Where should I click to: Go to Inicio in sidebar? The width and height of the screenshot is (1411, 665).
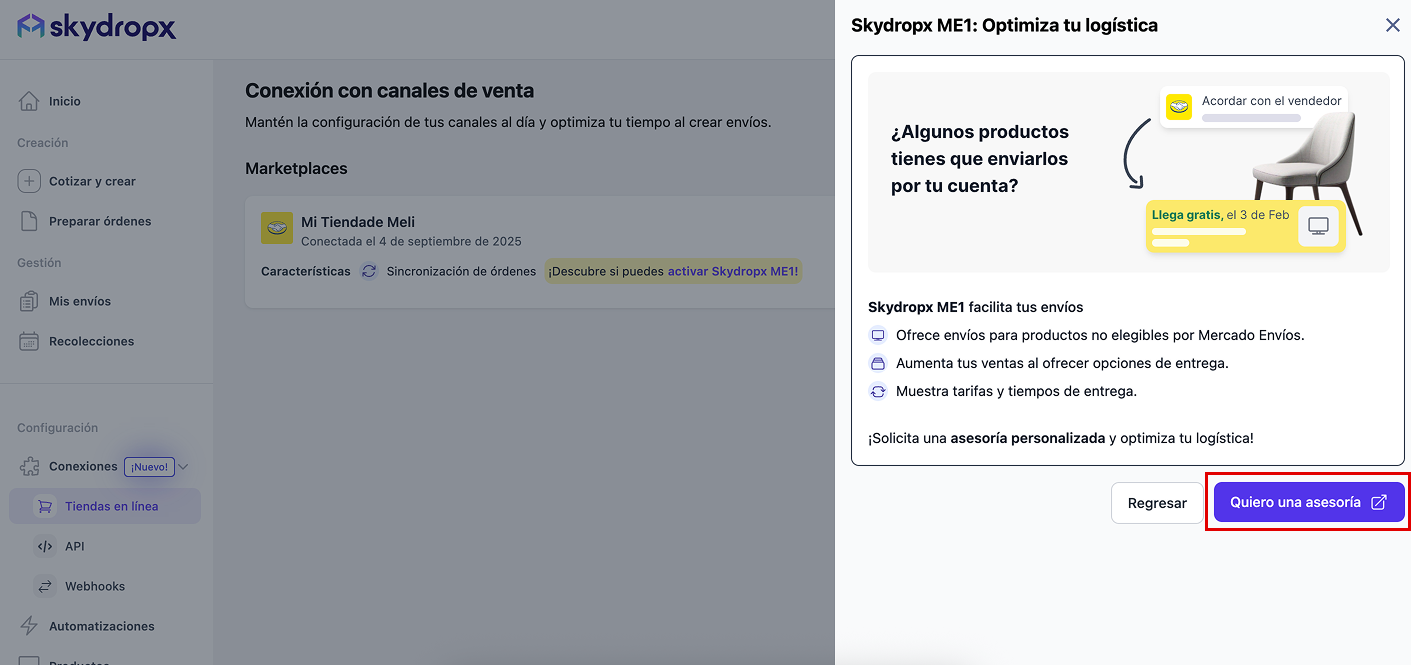point(65,101)
